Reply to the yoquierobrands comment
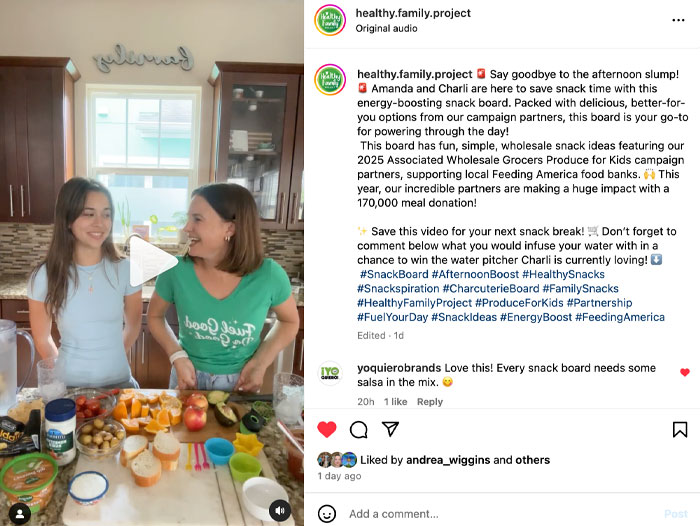This screenshot has width=700, height=526. coord(430,402)
